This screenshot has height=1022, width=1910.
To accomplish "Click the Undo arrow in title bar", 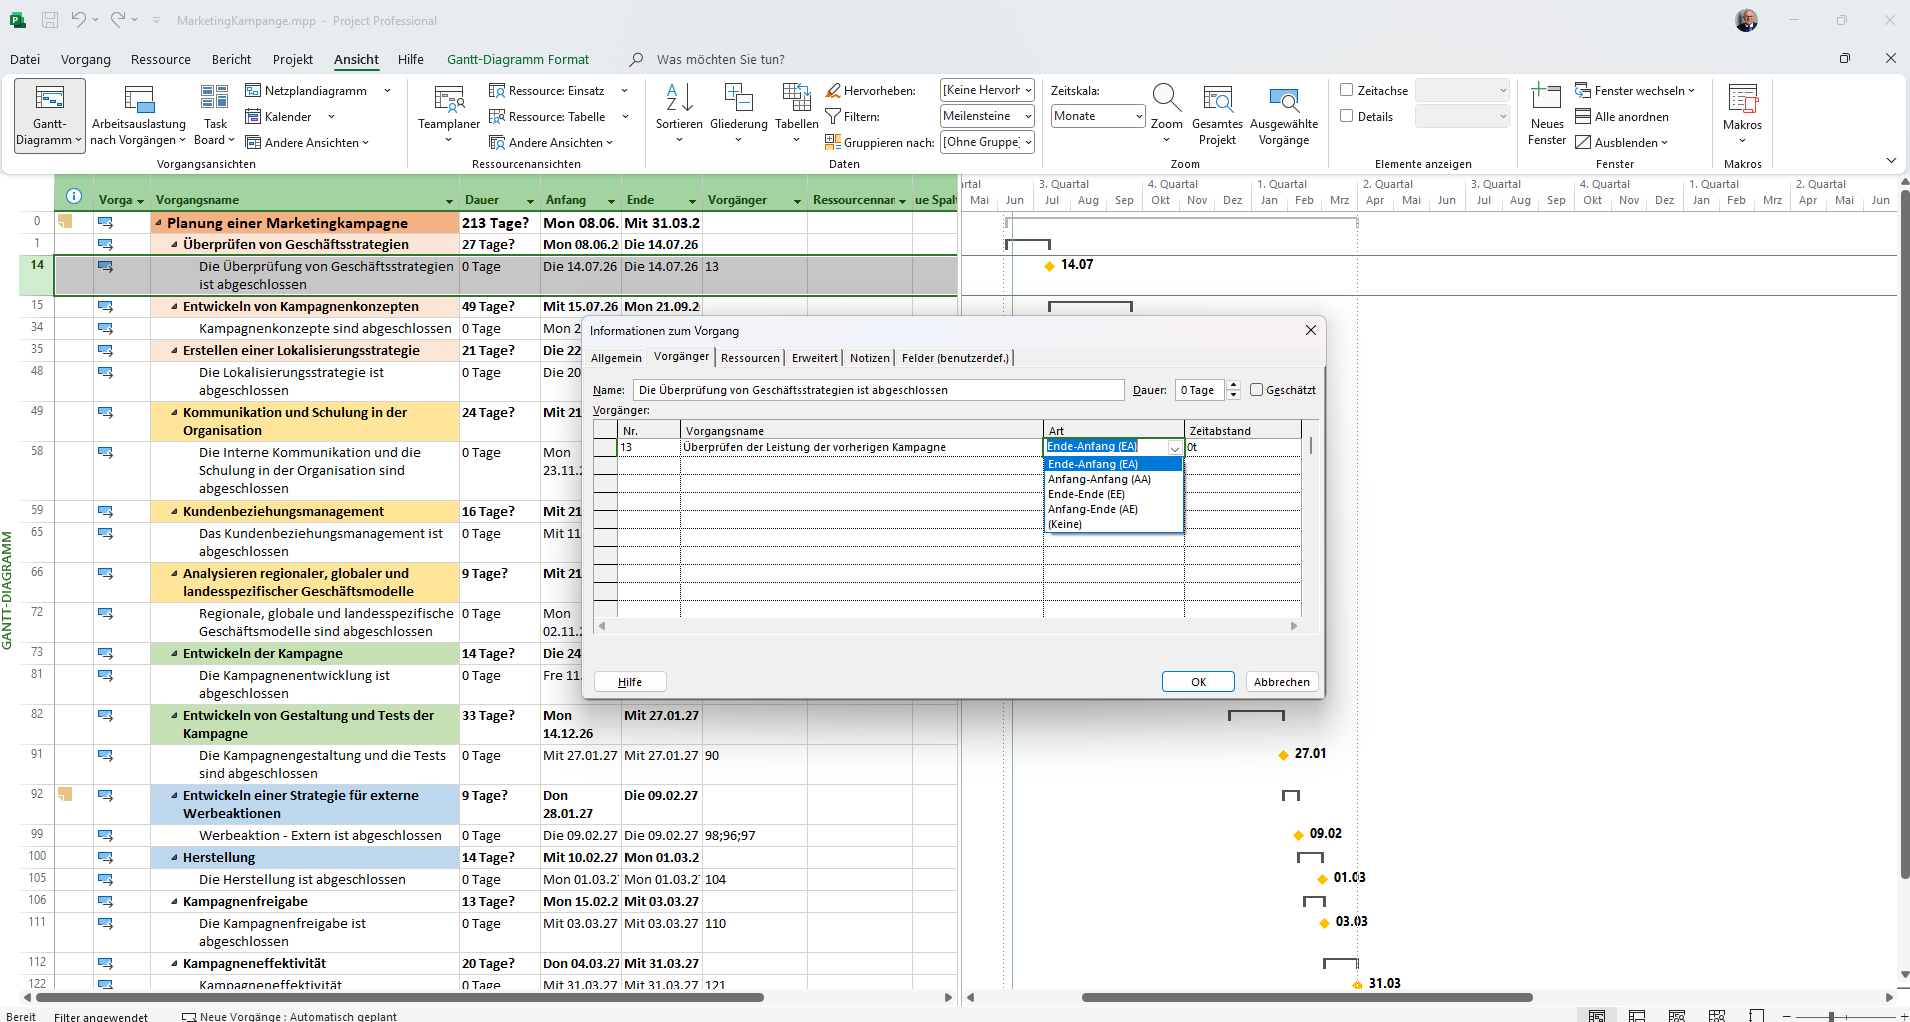I will [79, 20].
